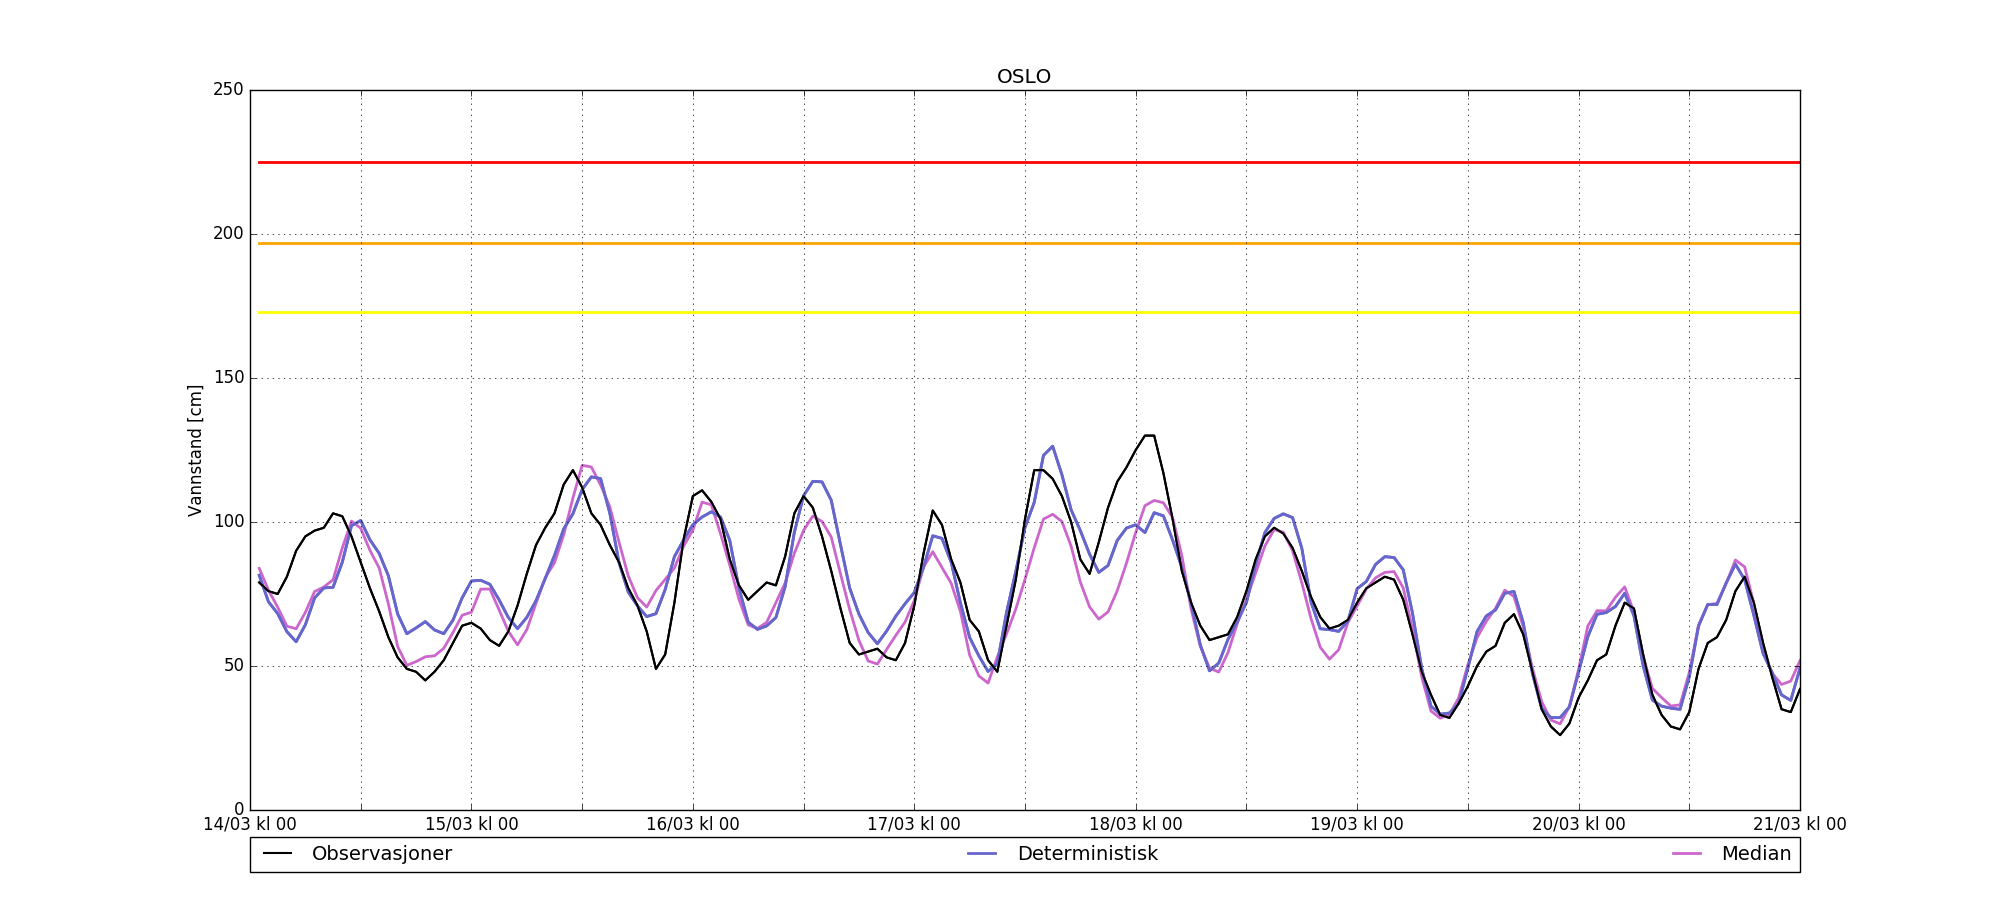Click the magenta Median legend line sample
The width and height of the screenshot is (2000, 900).
click(x=1686, y=854)
